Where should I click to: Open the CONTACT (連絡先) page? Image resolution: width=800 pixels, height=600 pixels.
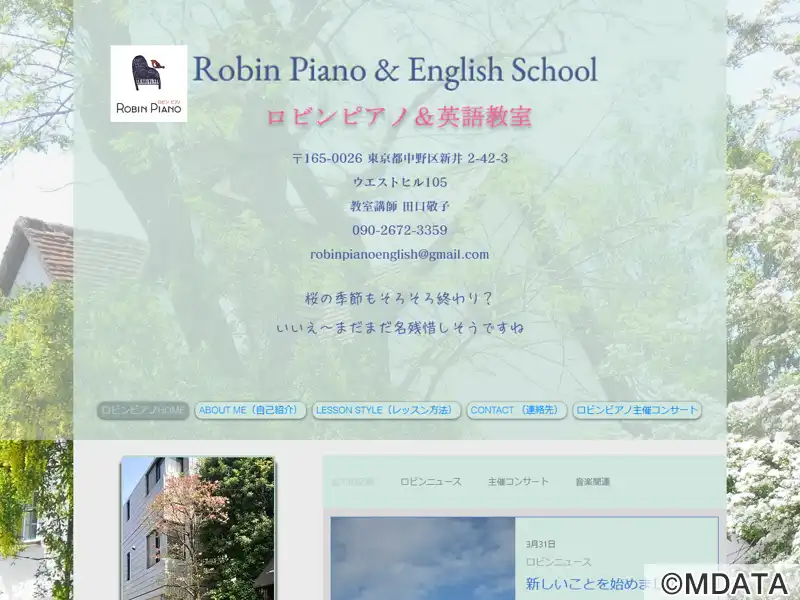(x=516, y=410)
